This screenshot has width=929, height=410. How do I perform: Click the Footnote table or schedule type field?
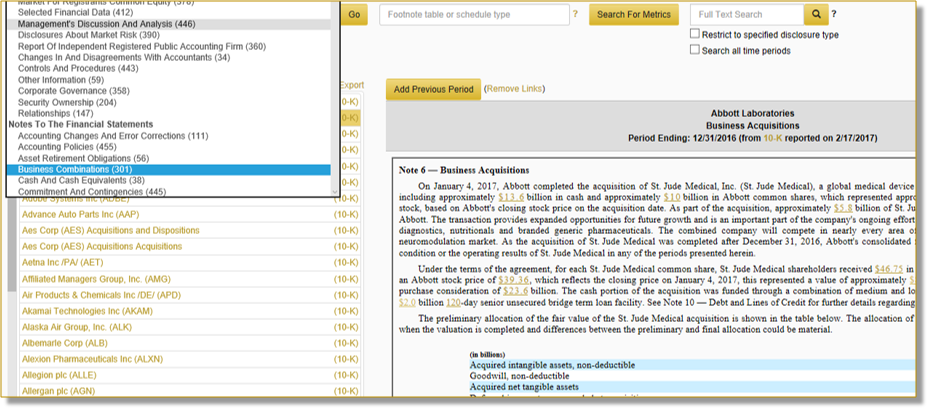473,15
